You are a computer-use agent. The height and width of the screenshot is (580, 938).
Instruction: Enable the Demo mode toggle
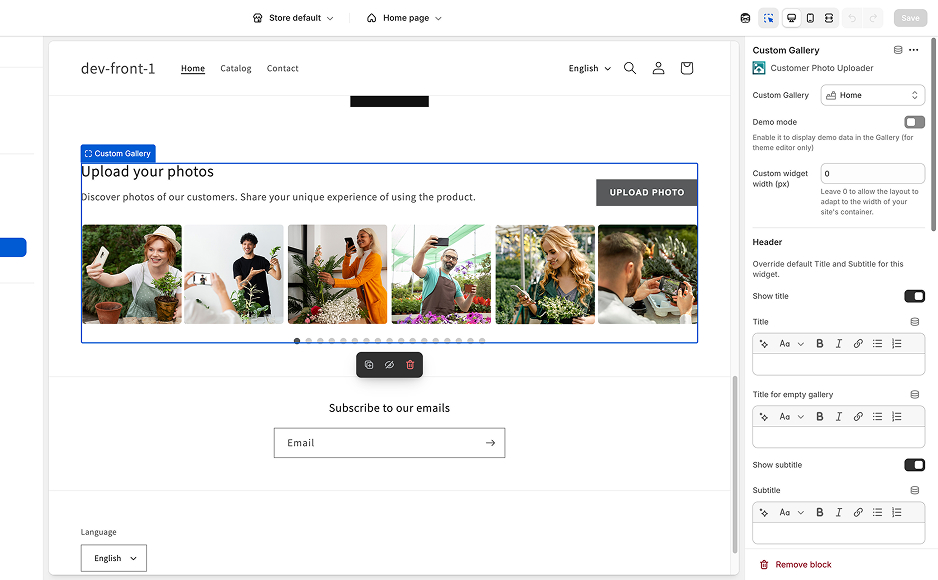tap(914, 122)
